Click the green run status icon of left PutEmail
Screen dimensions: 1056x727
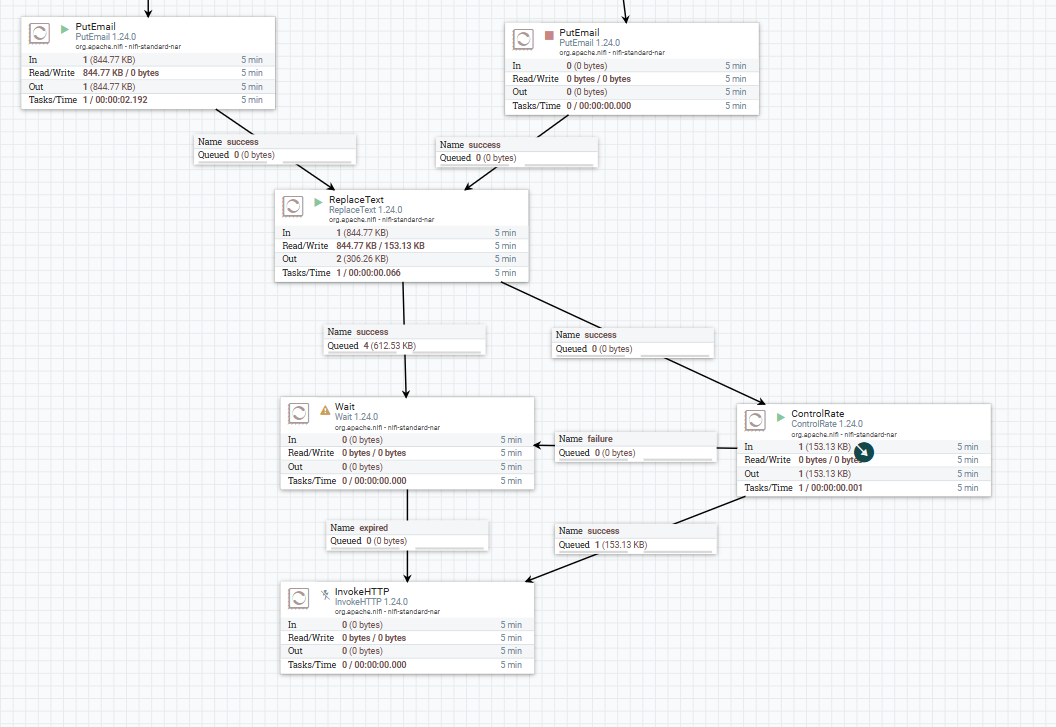tap(65, 29)
